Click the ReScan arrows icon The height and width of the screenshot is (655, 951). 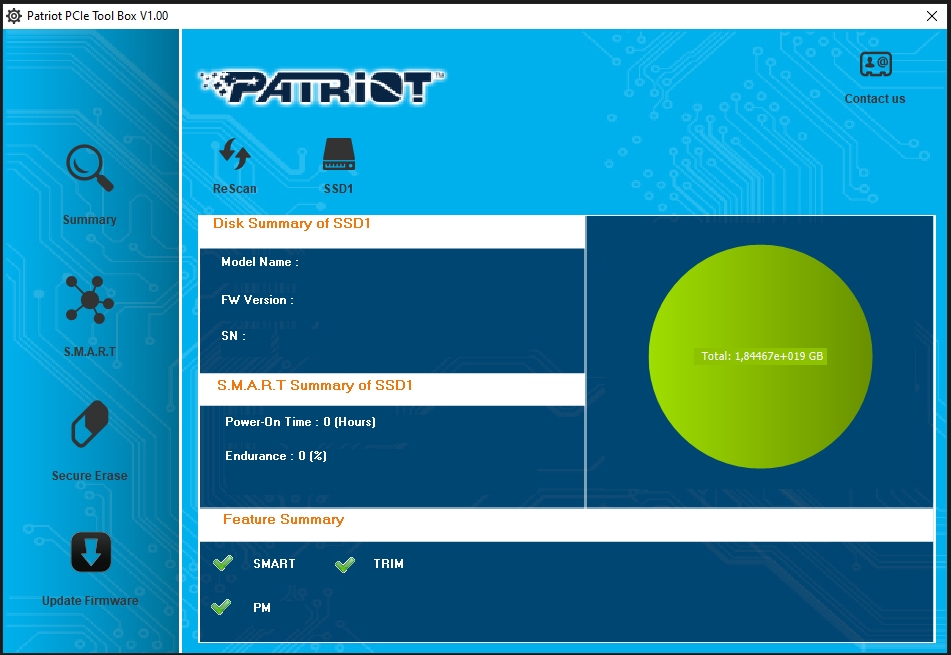pos(235,154)
